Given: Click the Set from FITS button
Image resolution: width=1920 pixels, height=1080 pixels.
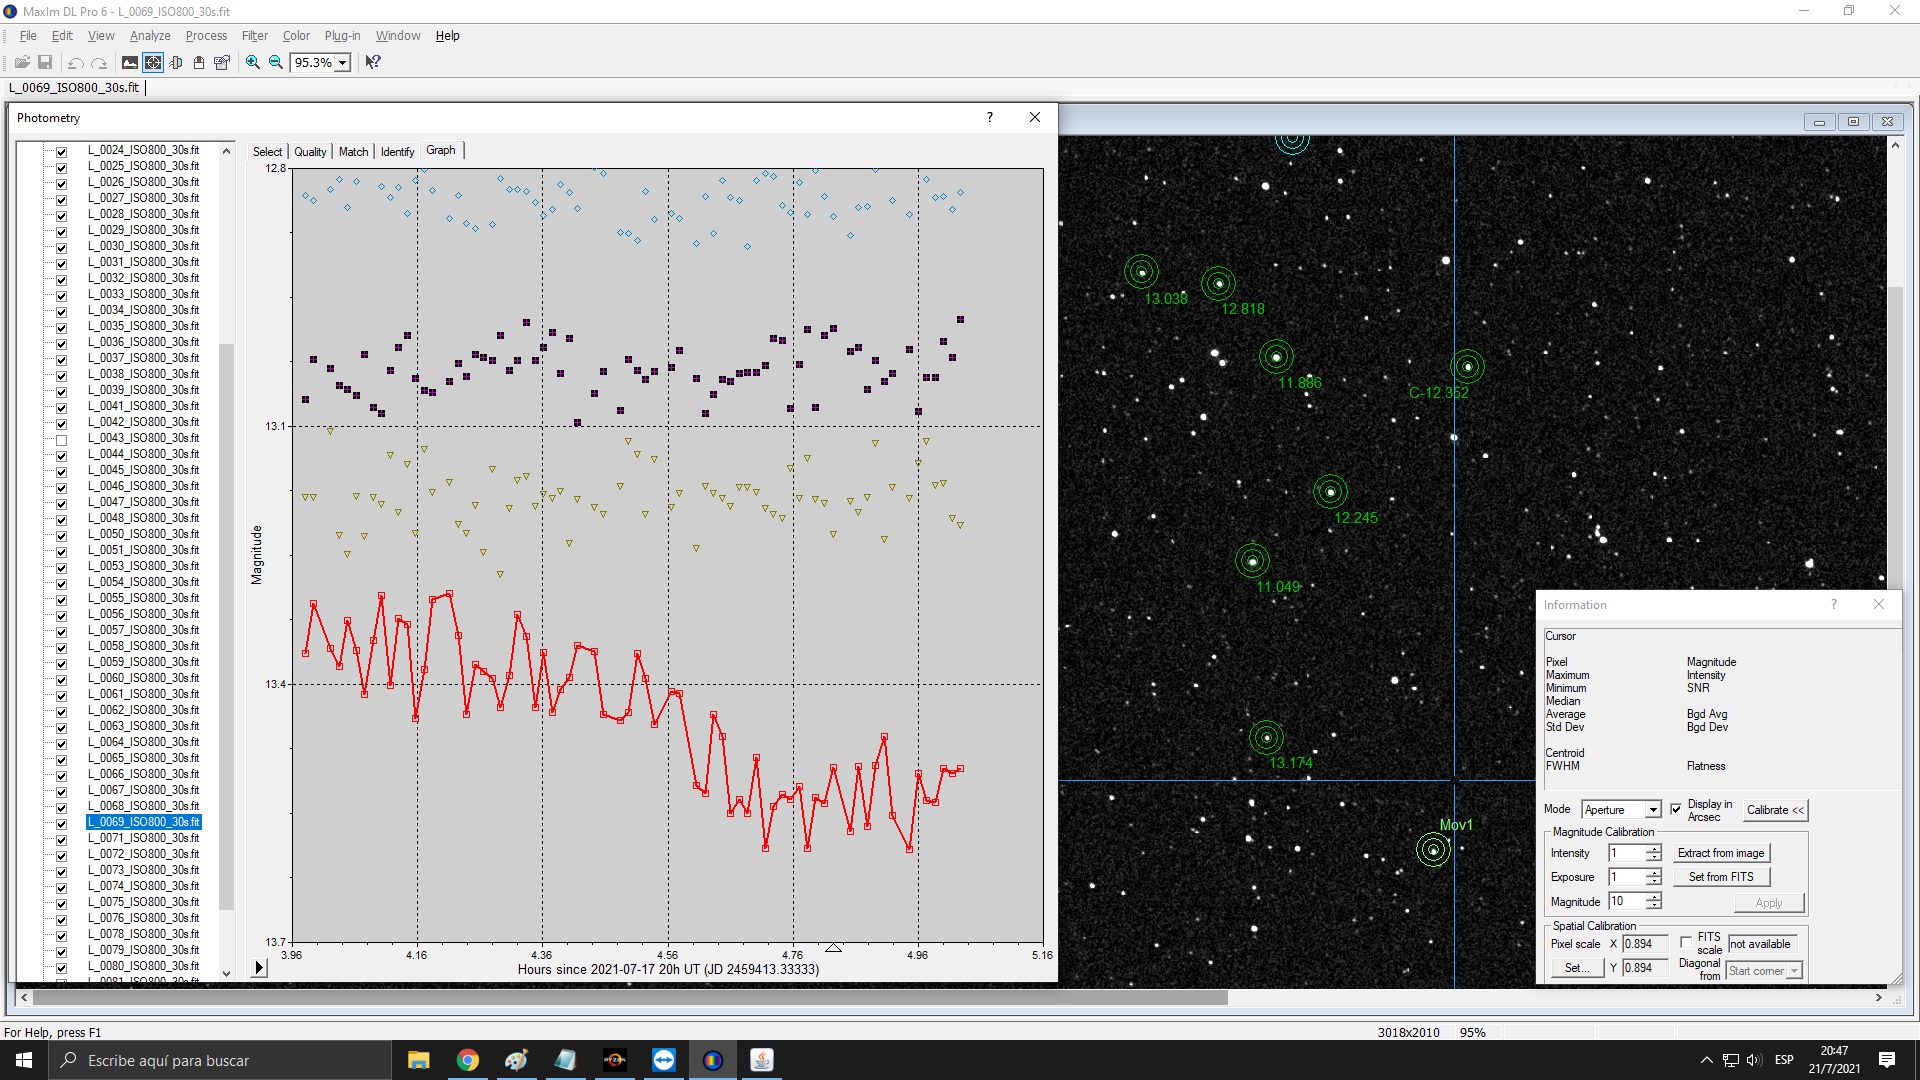Looking at the screenshot, I should pos(1720,877).
